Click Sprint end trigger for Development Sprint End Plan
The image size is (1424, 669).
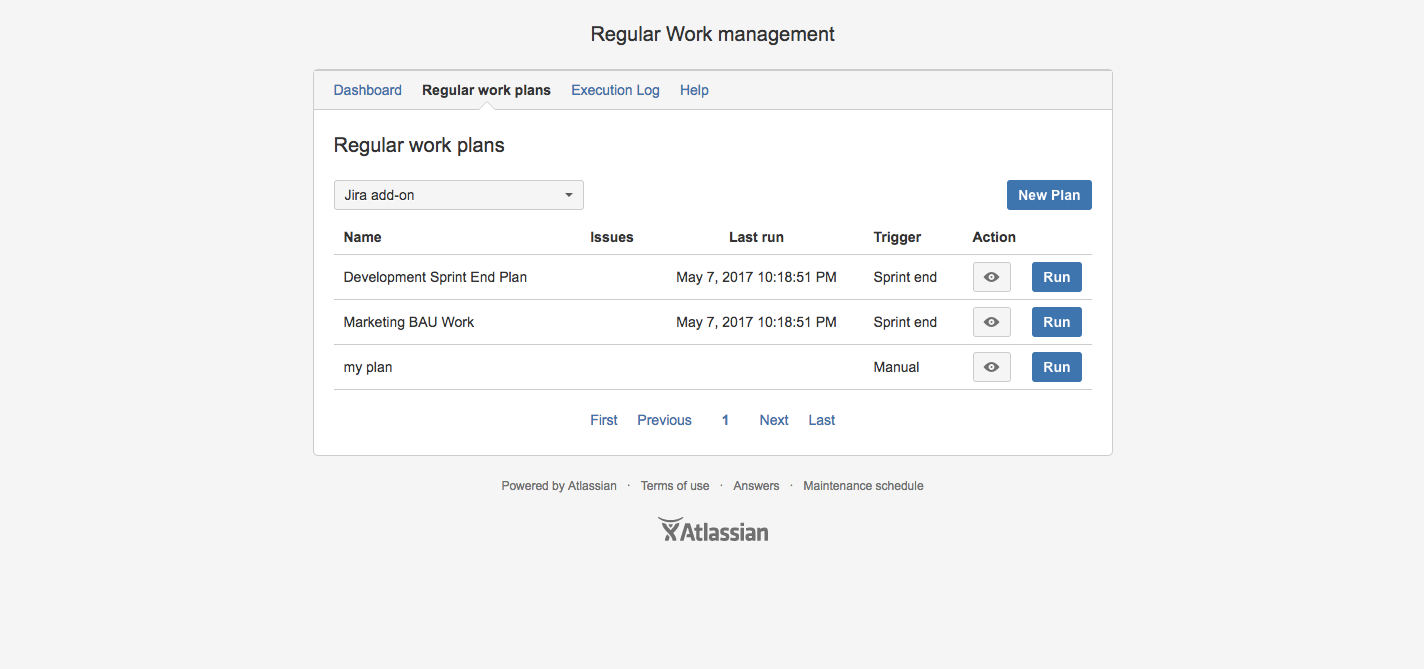[905, 277]
